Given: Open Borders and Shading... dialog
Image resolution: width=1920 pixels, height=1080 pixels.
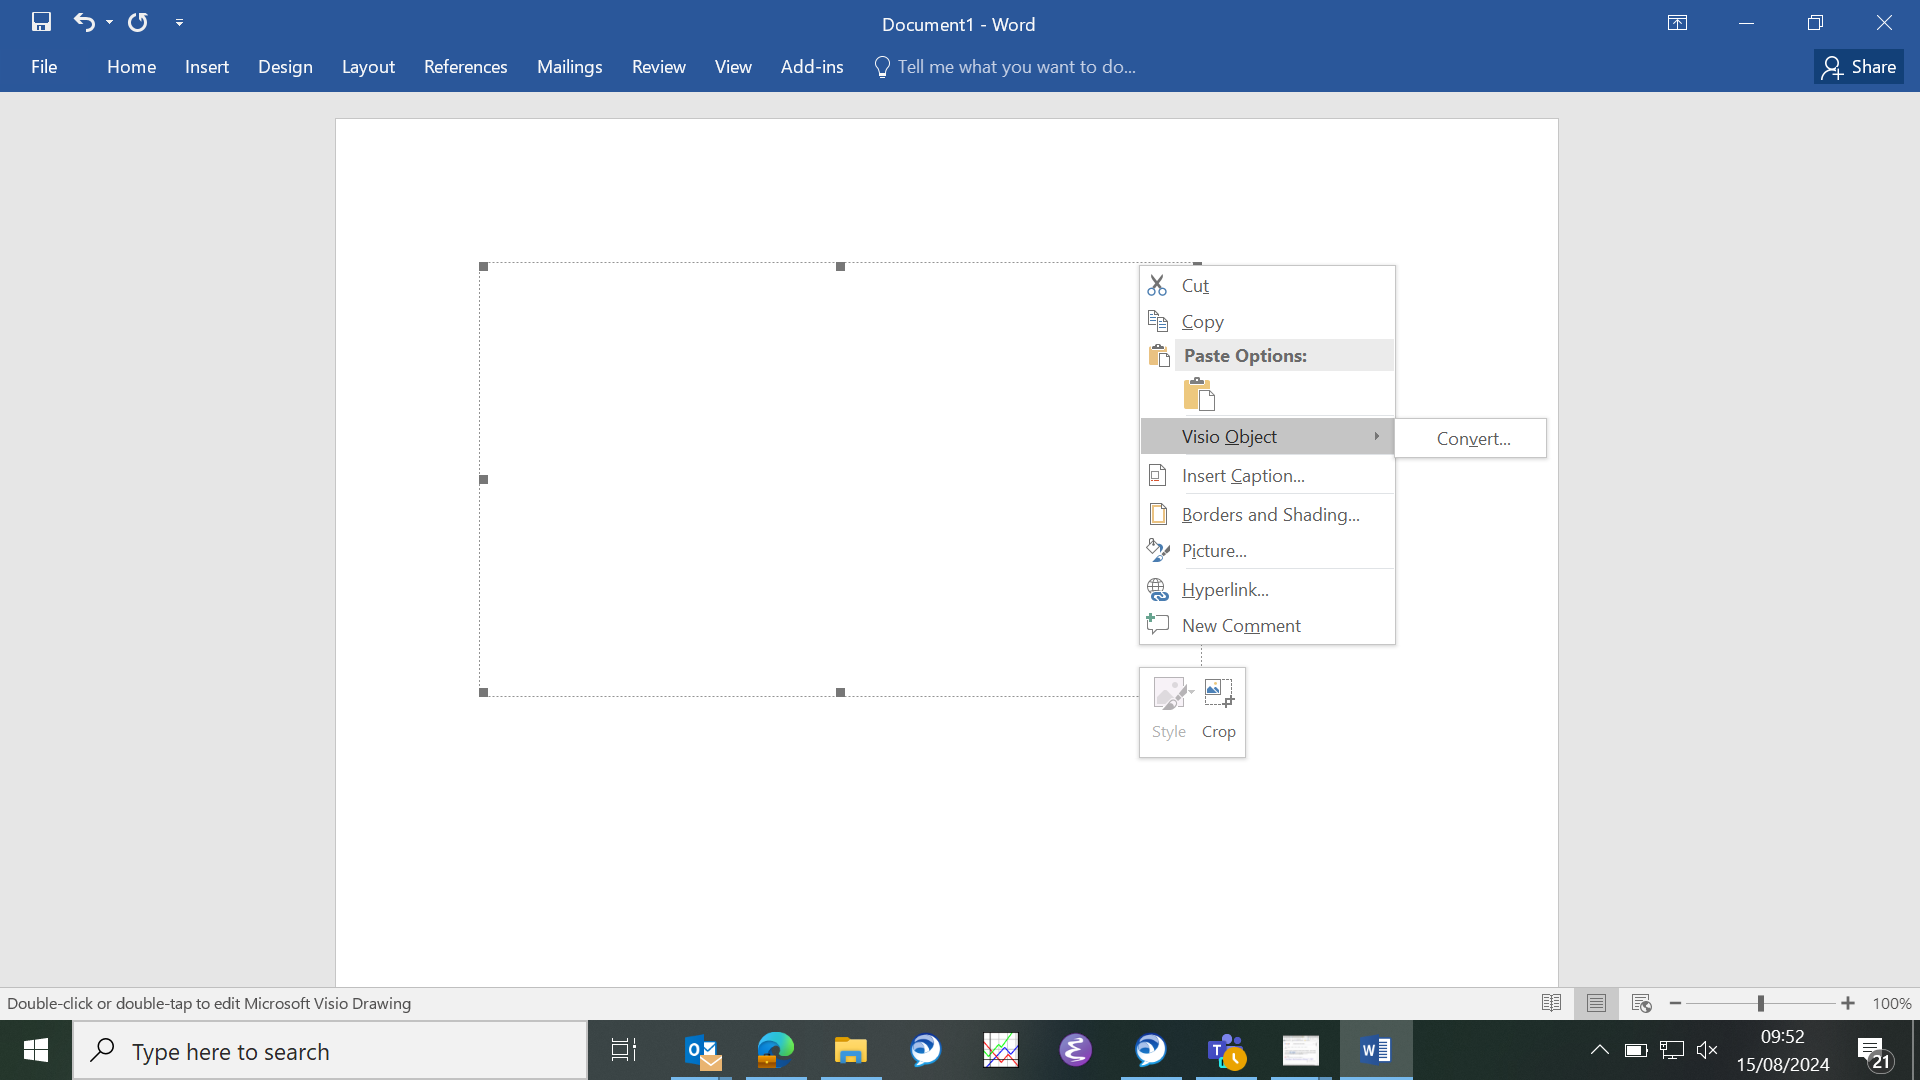Looking at the screenshot, I should coord(1267,515).
